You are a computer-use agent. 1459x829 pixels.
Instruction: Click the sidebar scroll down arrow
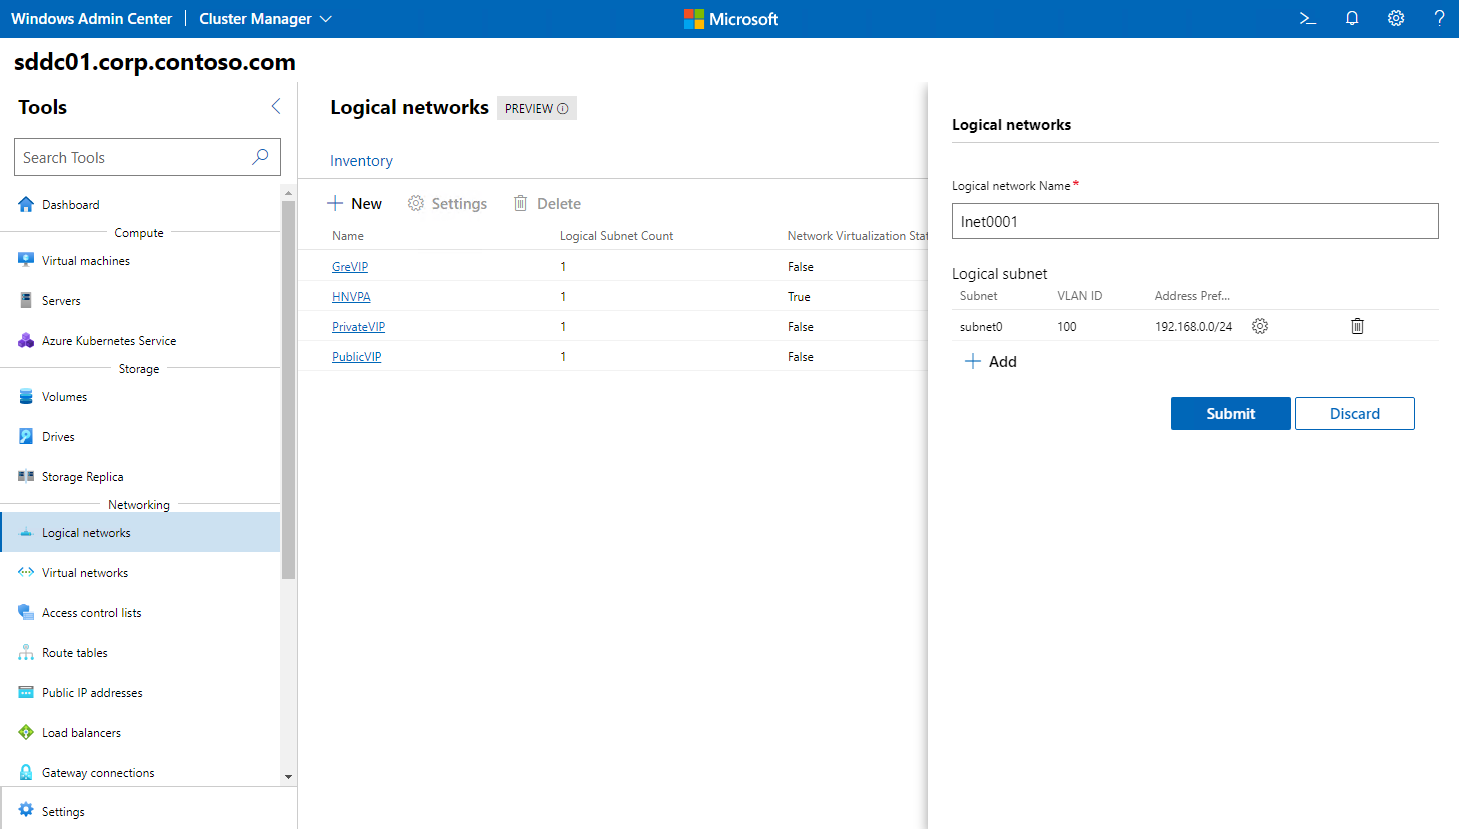288,777
